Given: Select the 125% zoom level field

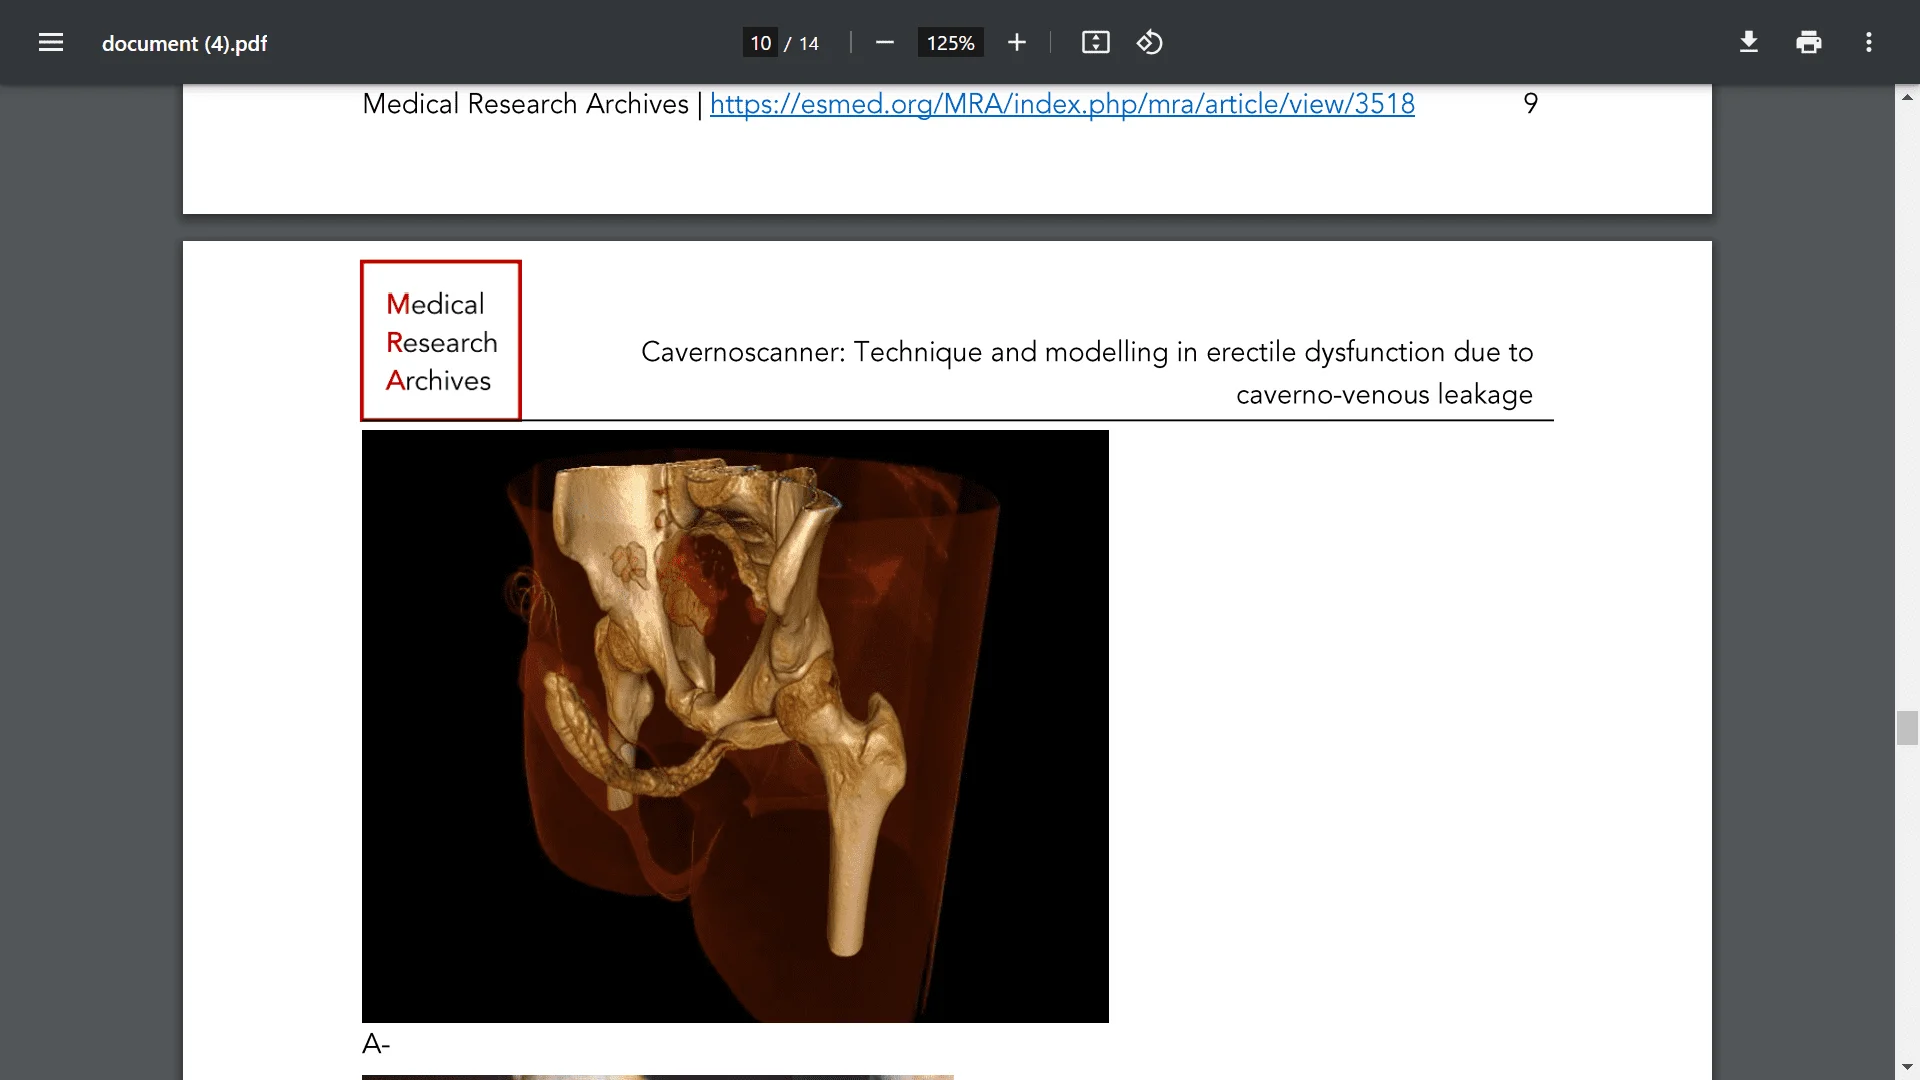Looking at the screenshot, I should (950, 43).
